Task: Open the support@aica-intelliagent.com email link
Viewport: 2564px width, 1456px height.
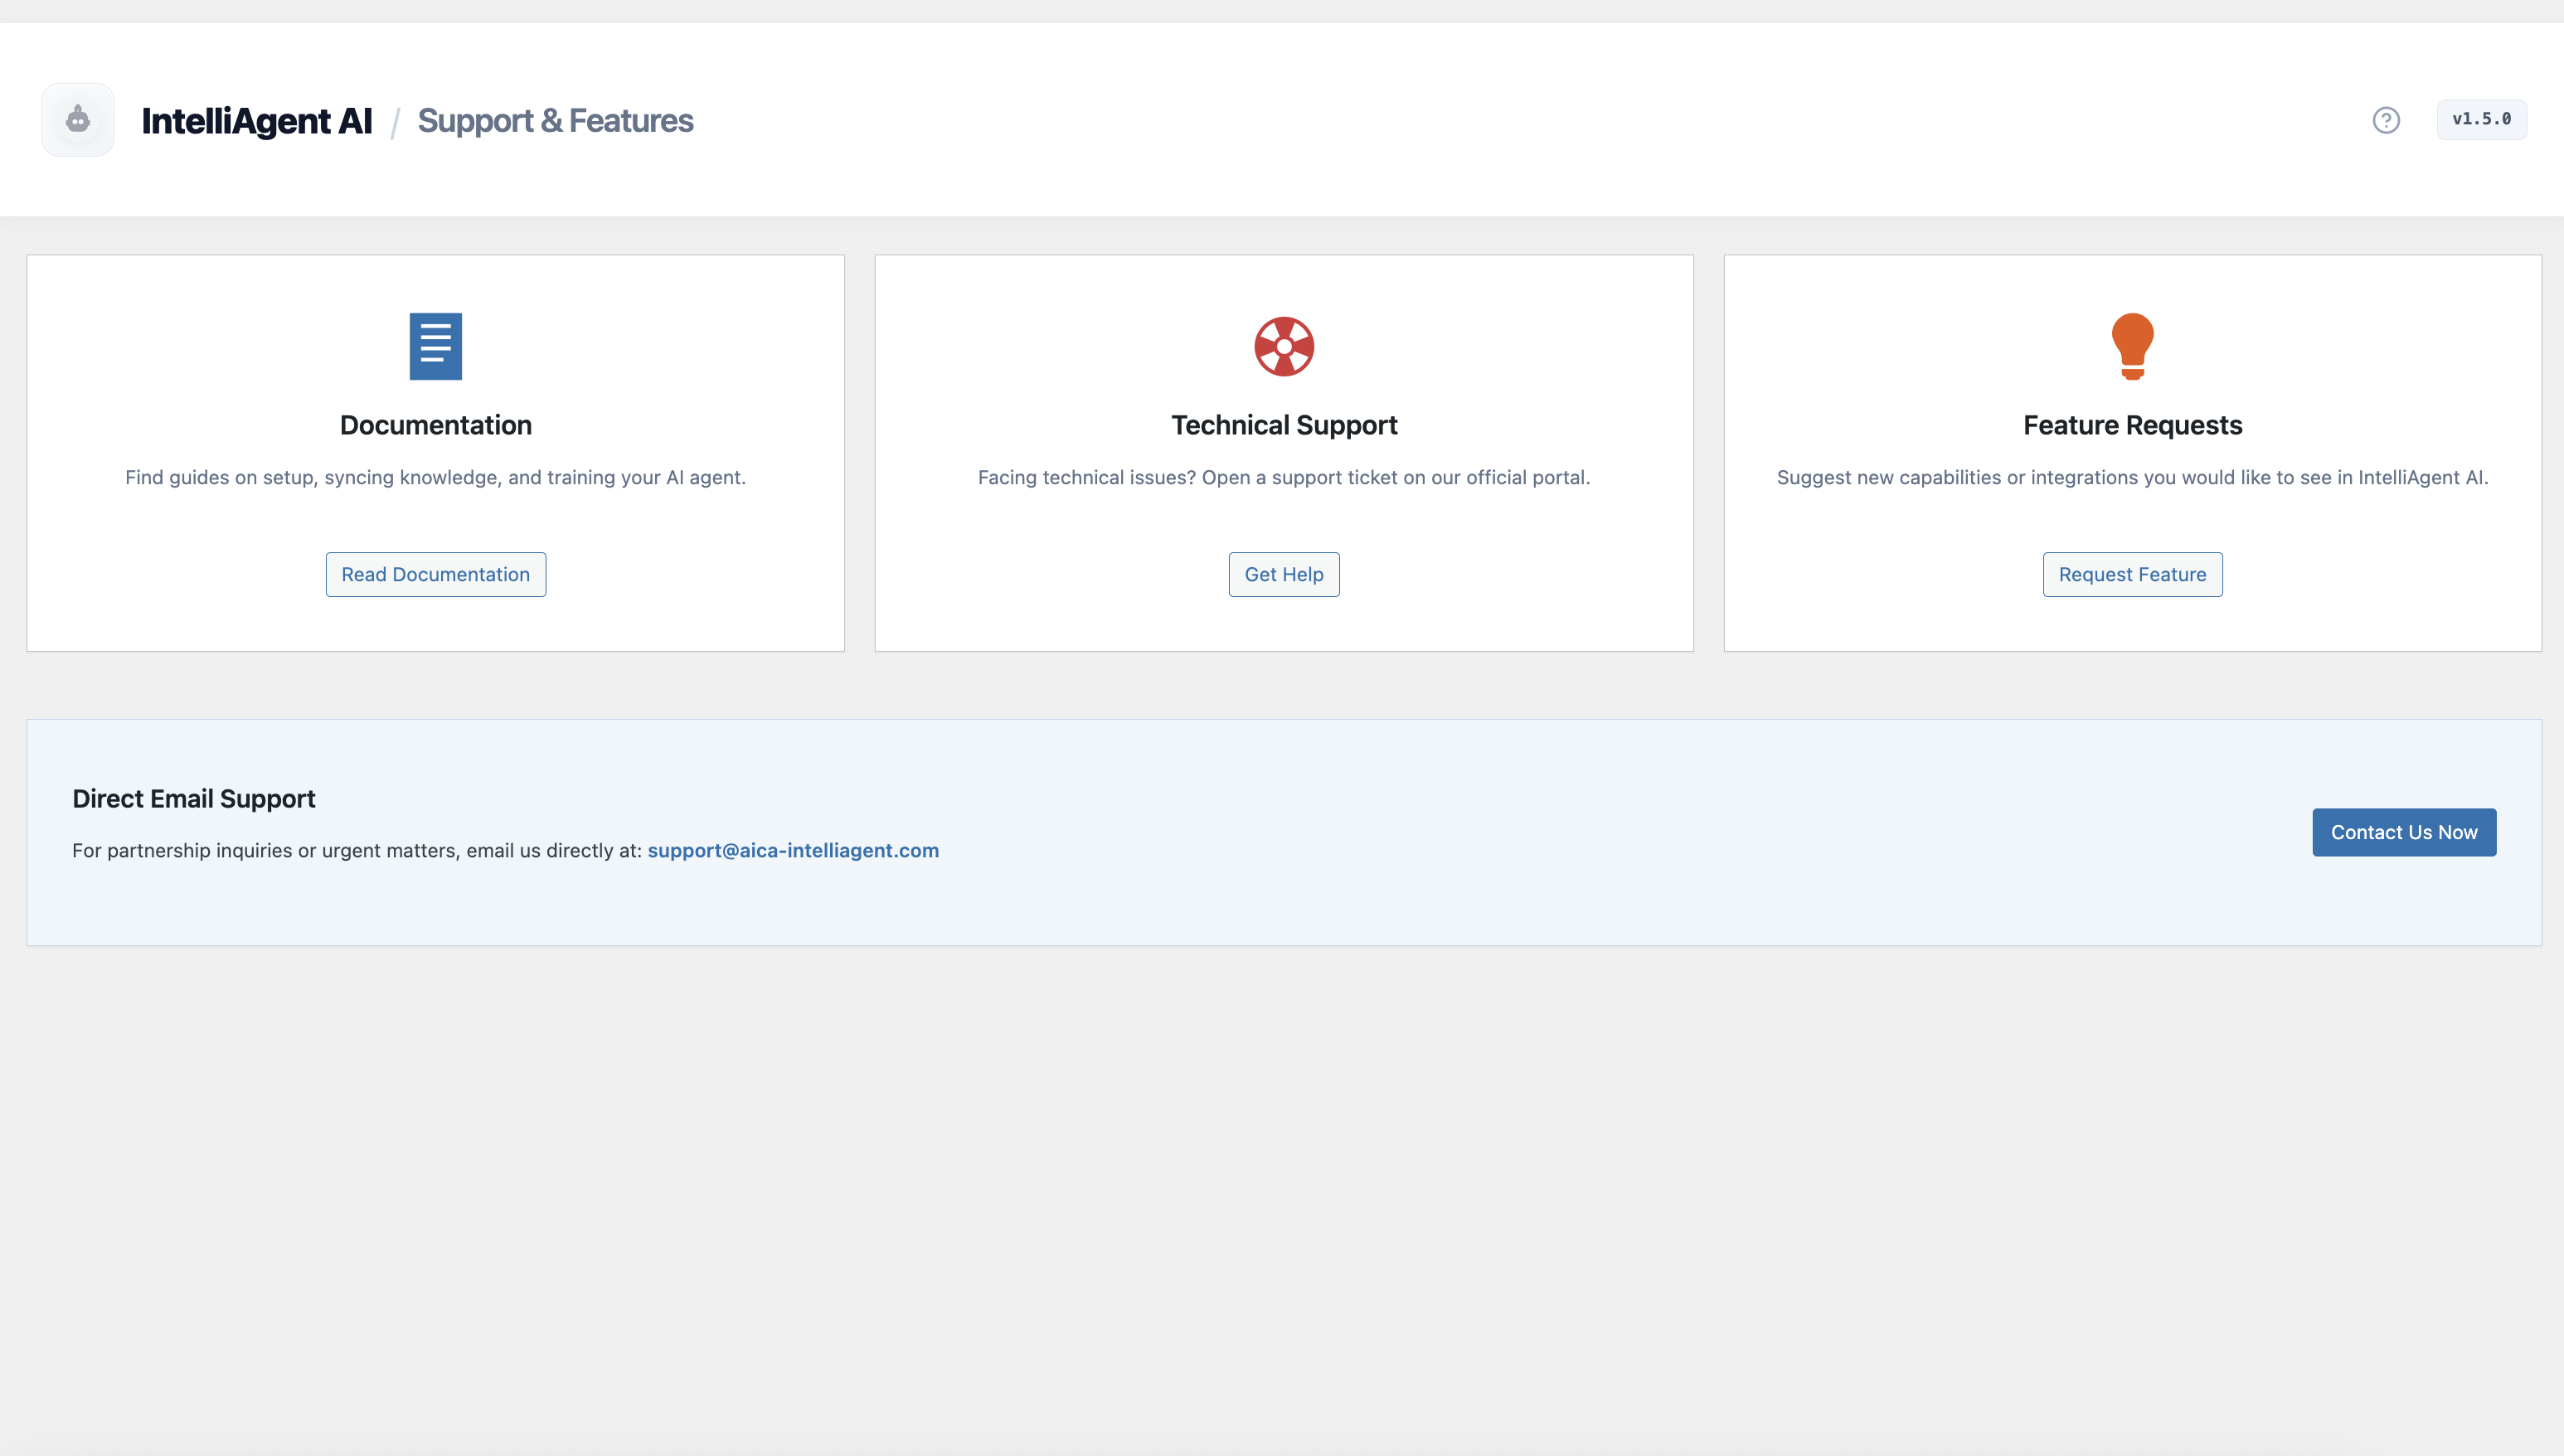Action: [x=793, y=850]
